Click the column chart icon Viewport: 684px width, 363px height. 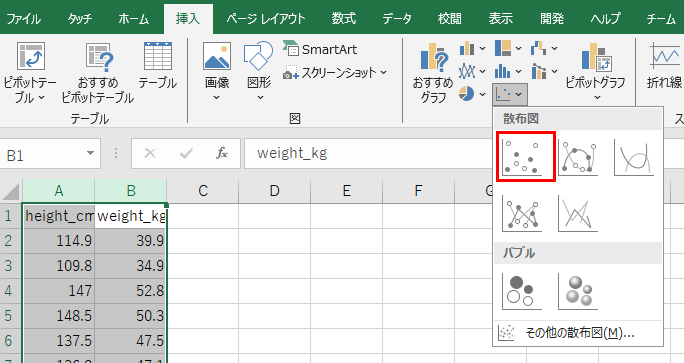[467, 48]
